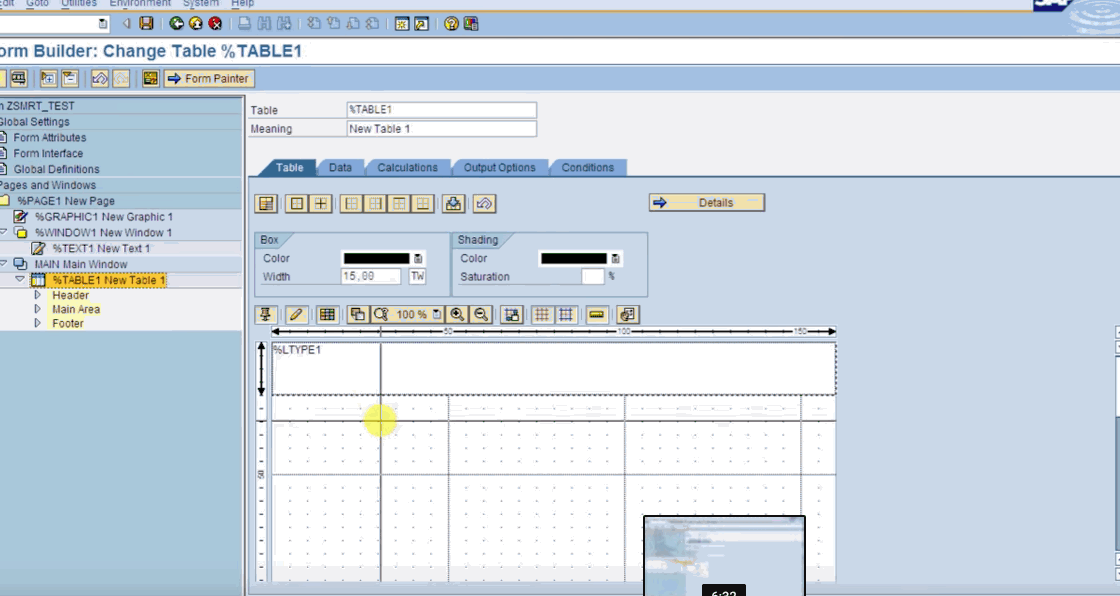1120x596 pixels.
Task: Collapse the %WINDOW1 New Window 1 node
Action: [4, 232]
